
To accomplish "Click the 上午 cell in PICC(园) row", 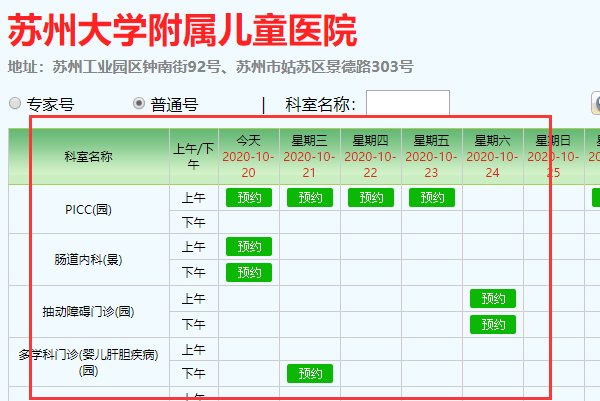I will click(x=194, y=198).
